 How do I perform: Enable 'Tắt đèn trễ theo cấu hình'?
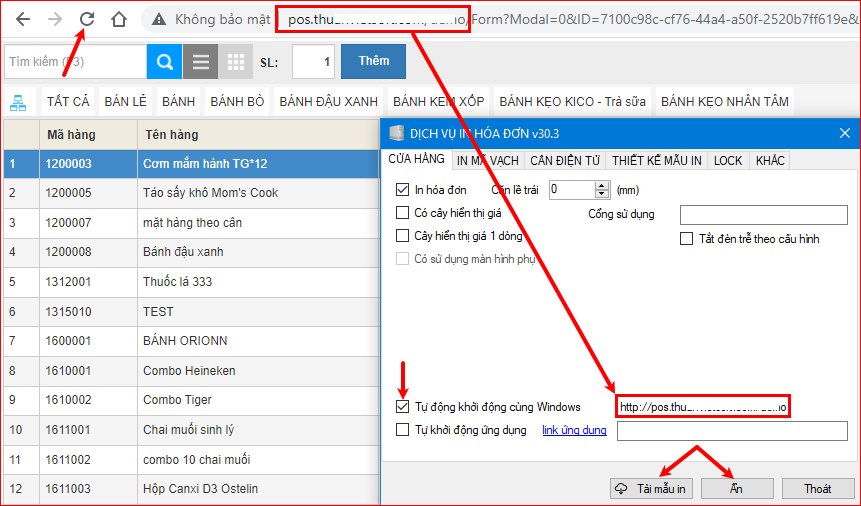687,239
